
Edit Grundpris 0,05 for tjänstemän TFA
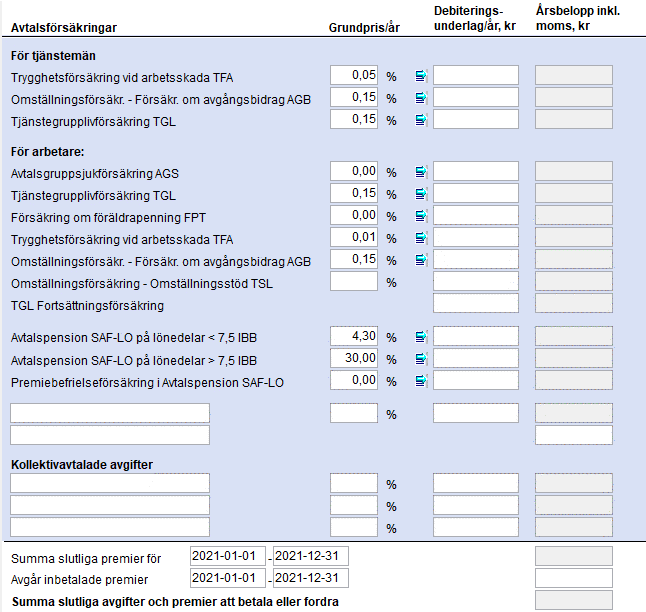354,75
